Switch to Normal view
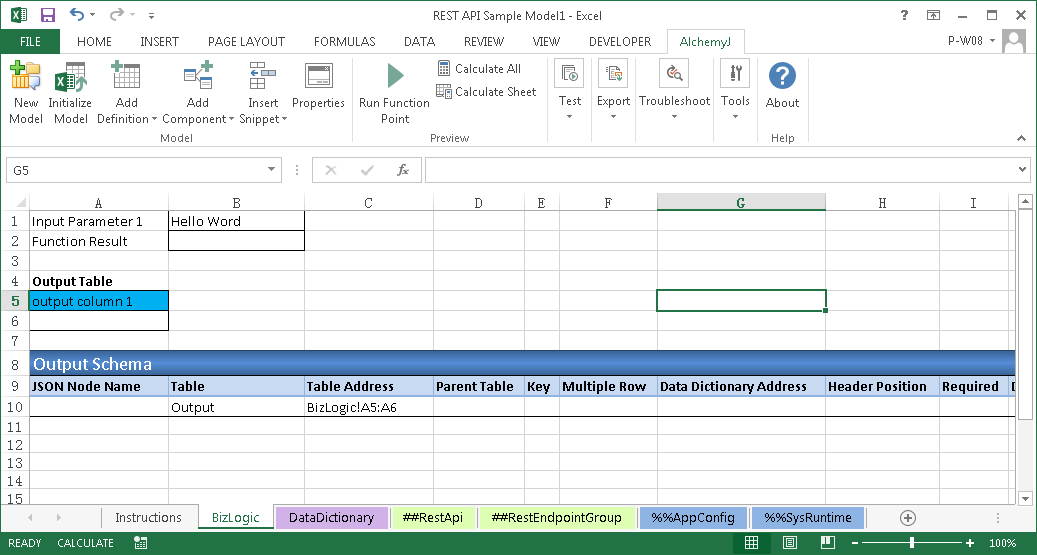 [x=751, y=543]
